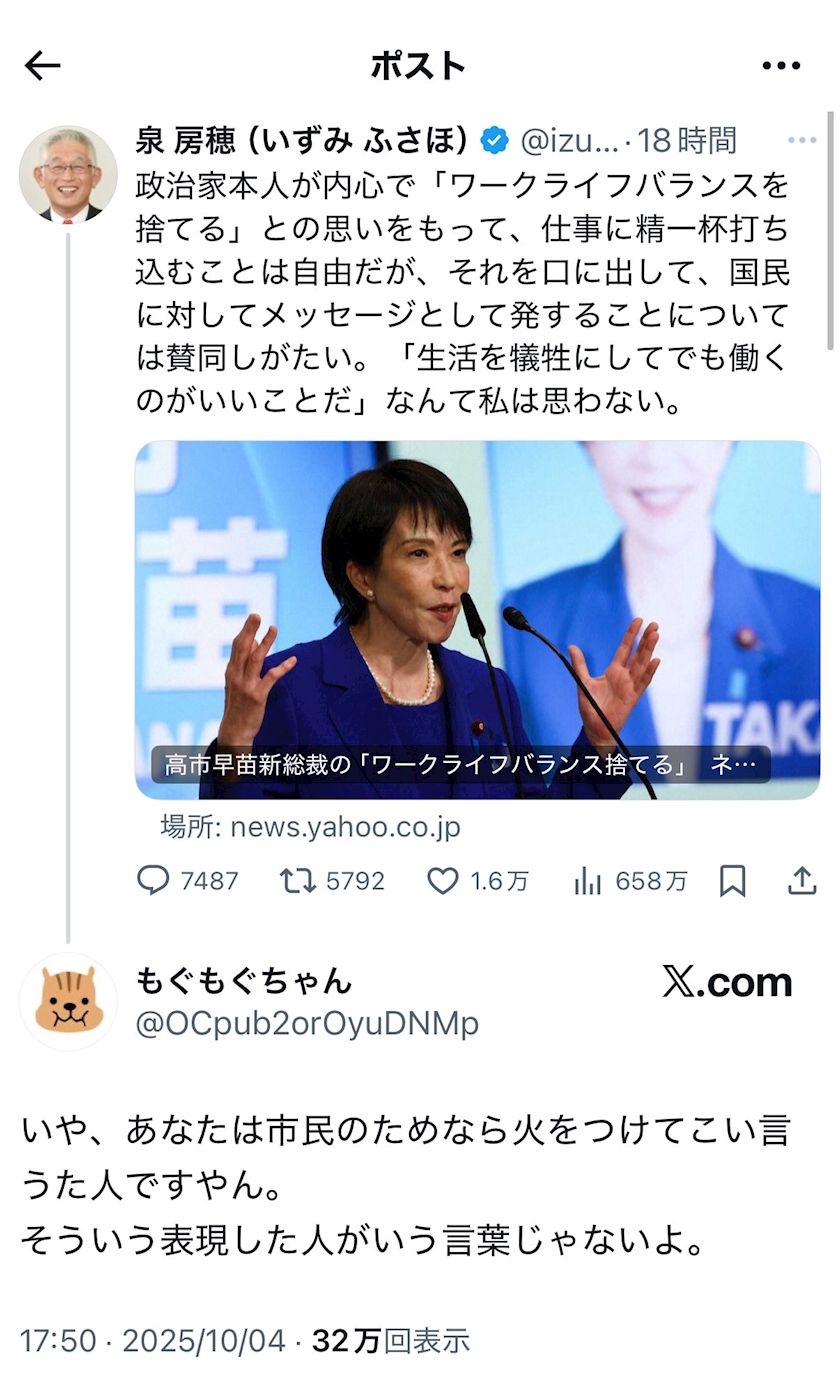View analytics icon showing 658万

[588, 881]
